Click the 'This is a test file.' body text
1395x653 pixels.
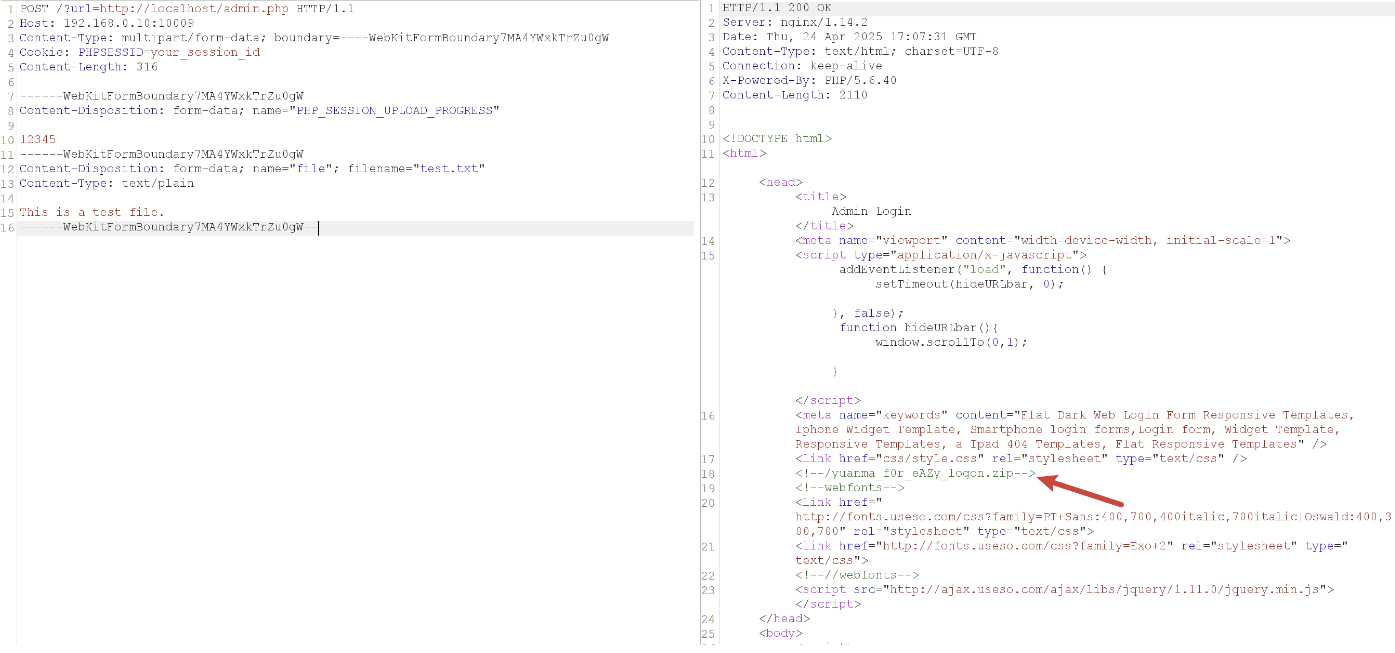[92, 212]
